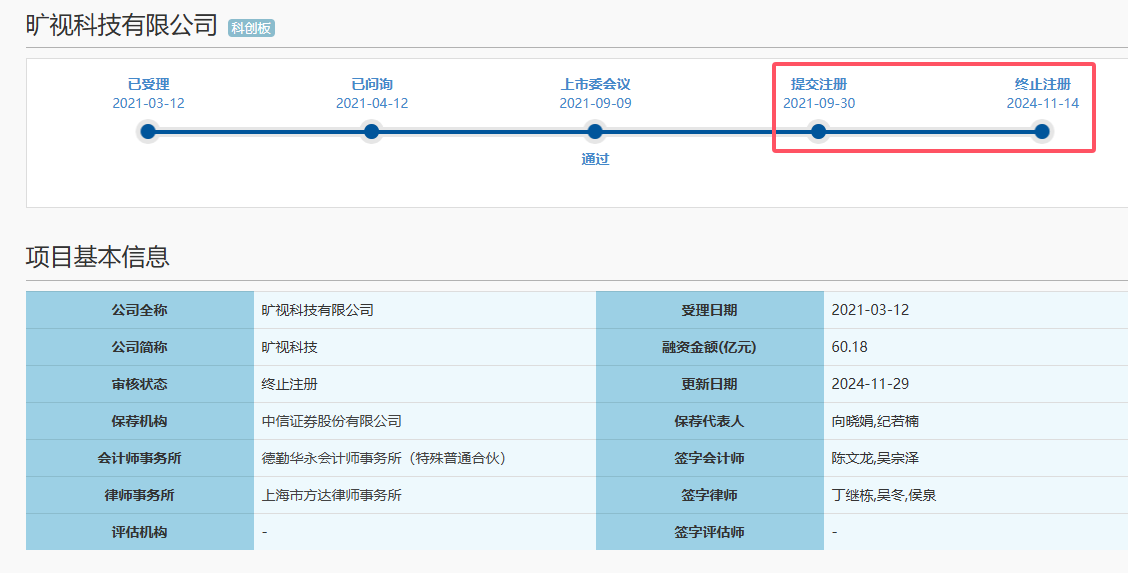Viewport: 1128px width, 573px height.
Task: Click the 上市委会议 timeline dot
Action: click(x=595, y=132)
